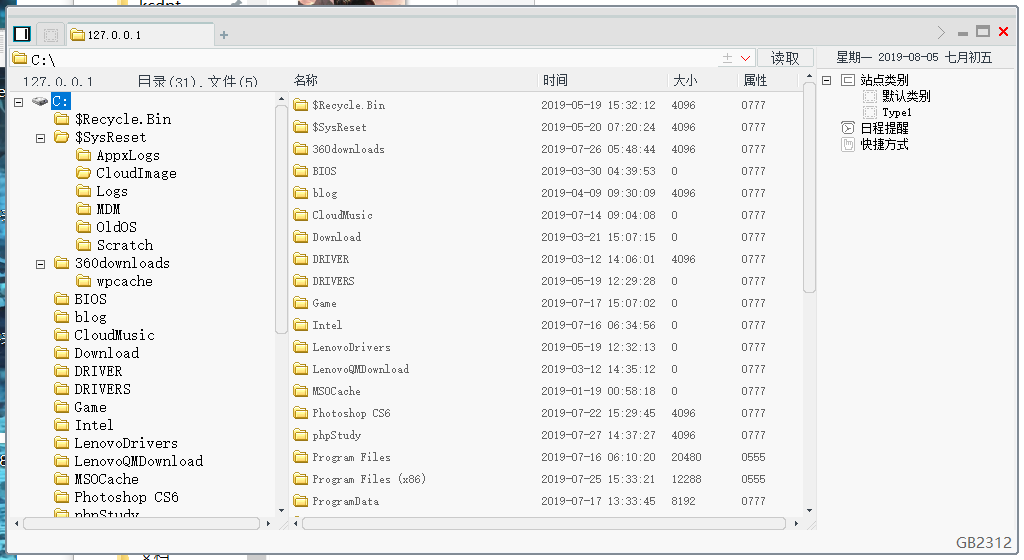
Task: Select Photoshop CS6 row in the file list
Action: [x=351, y=413]
